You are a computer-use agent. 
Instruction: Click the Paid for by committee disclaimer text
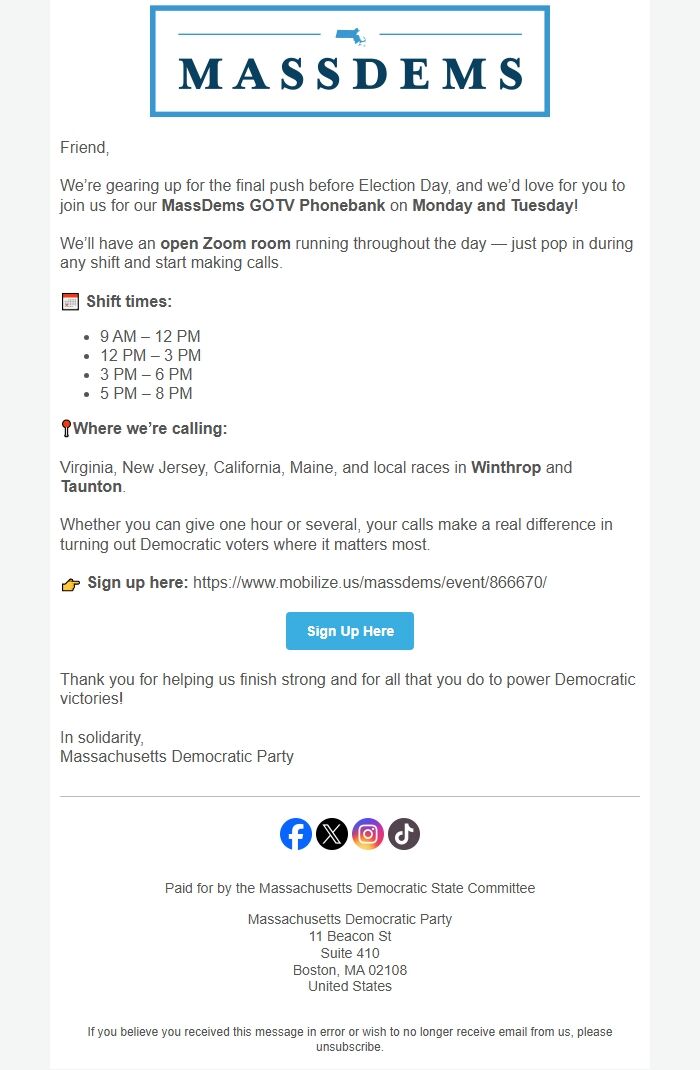[x=349, y=888]
